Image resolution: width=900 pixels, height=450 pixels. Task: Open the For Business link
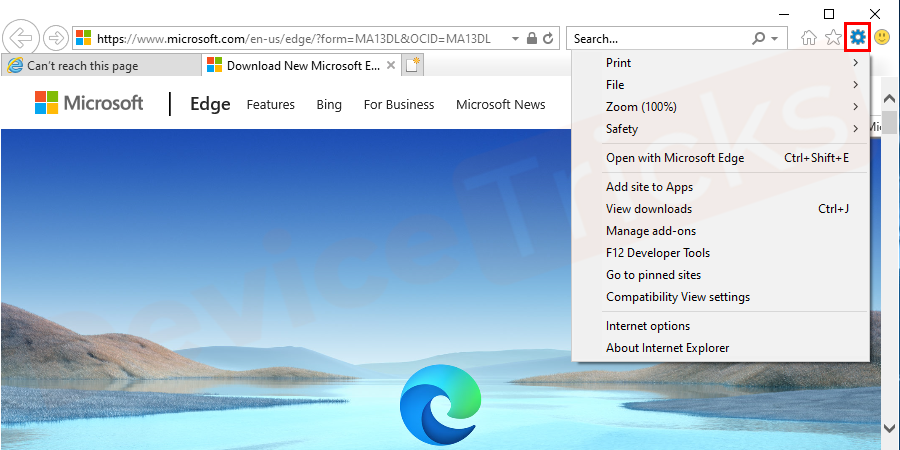coord(399,104)
